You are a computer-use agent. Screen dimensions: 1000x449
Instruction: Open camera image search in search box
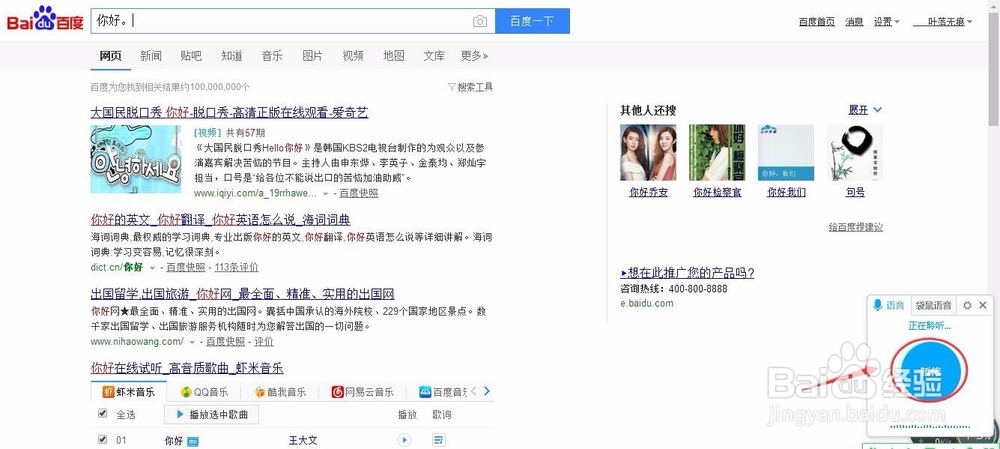point(480,22)
